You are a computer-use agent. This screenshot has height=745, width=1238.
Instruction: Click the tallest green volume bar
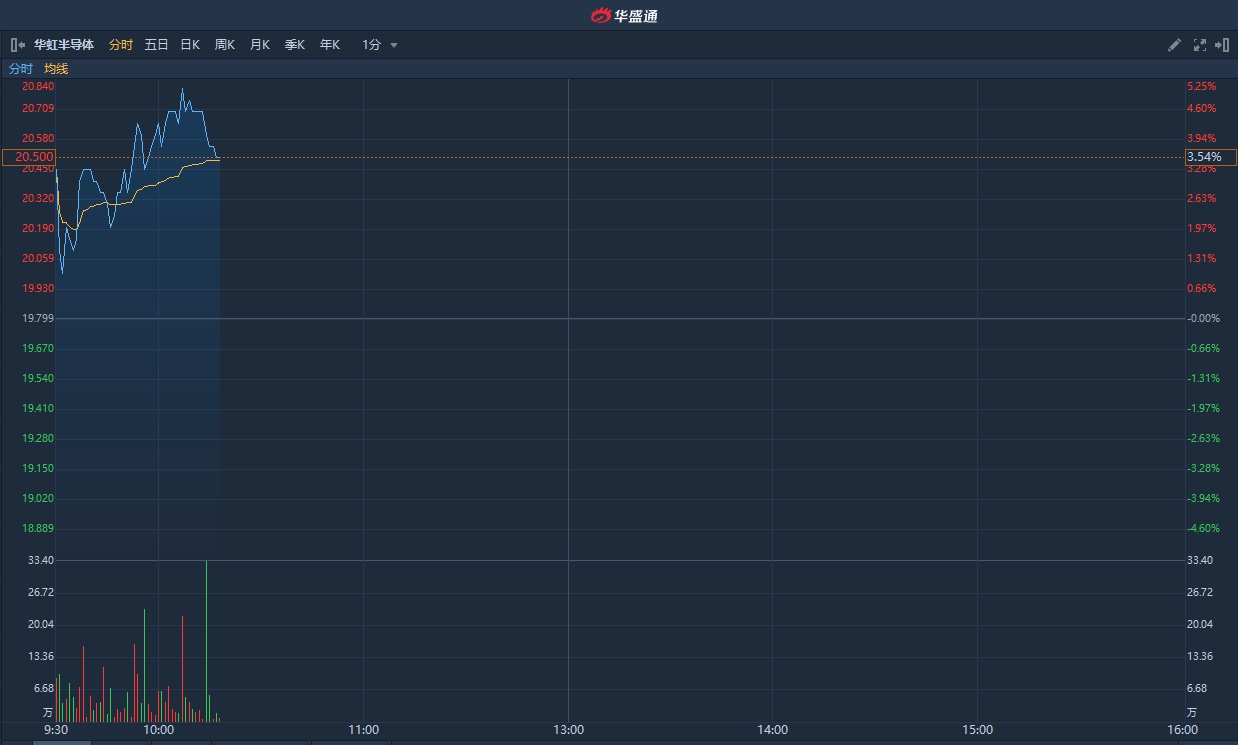tap(206, 641)
